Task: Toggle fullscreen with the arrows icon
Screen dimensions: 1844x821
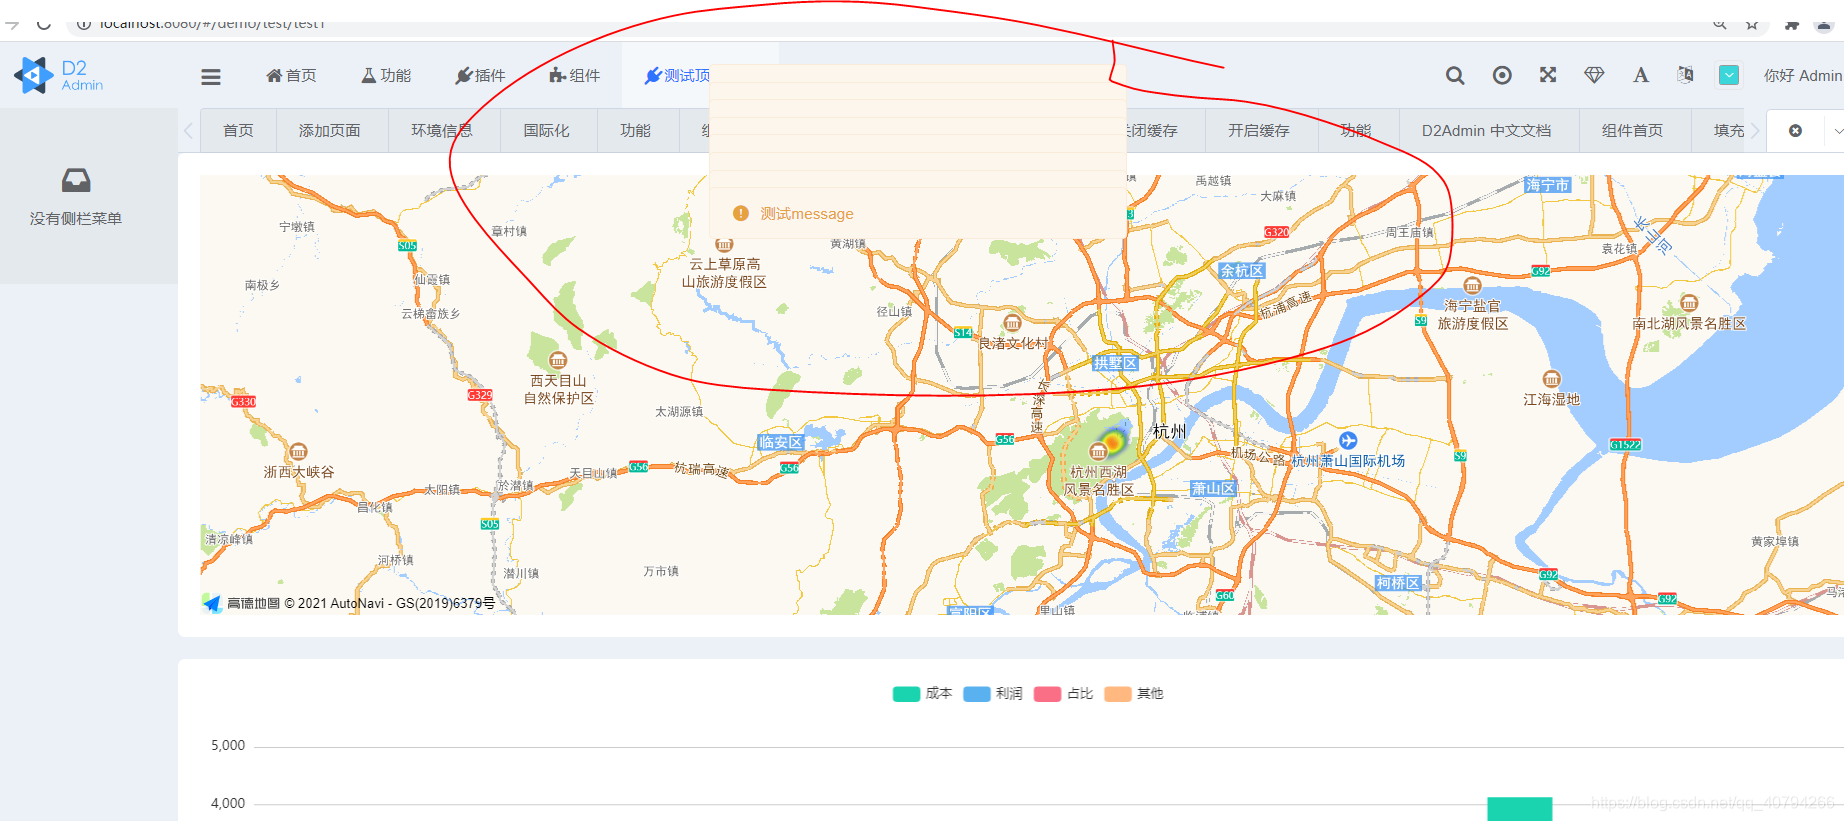Action: click(1548, 75)
